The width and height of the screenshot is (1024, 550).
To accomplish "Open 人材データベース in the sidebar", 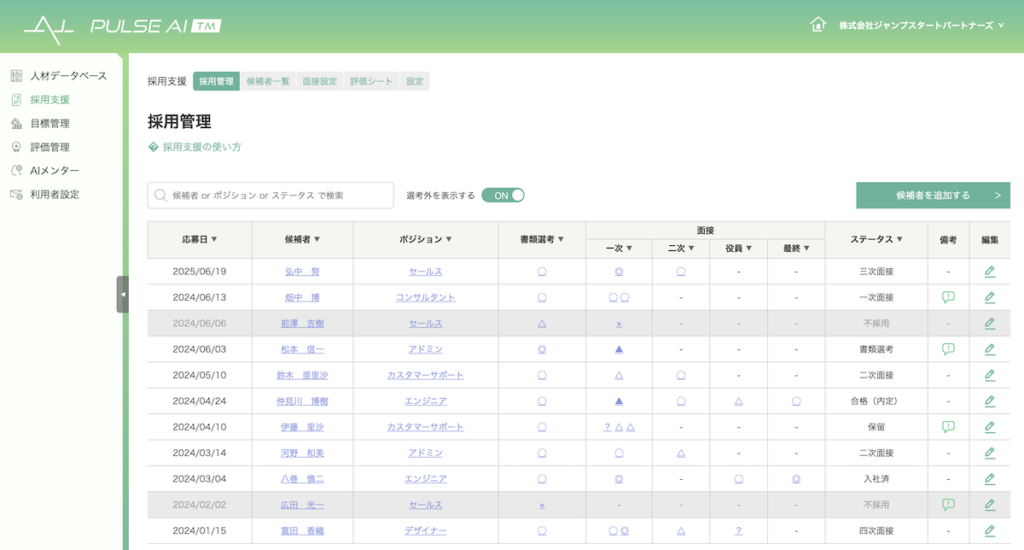I will 67,76.
